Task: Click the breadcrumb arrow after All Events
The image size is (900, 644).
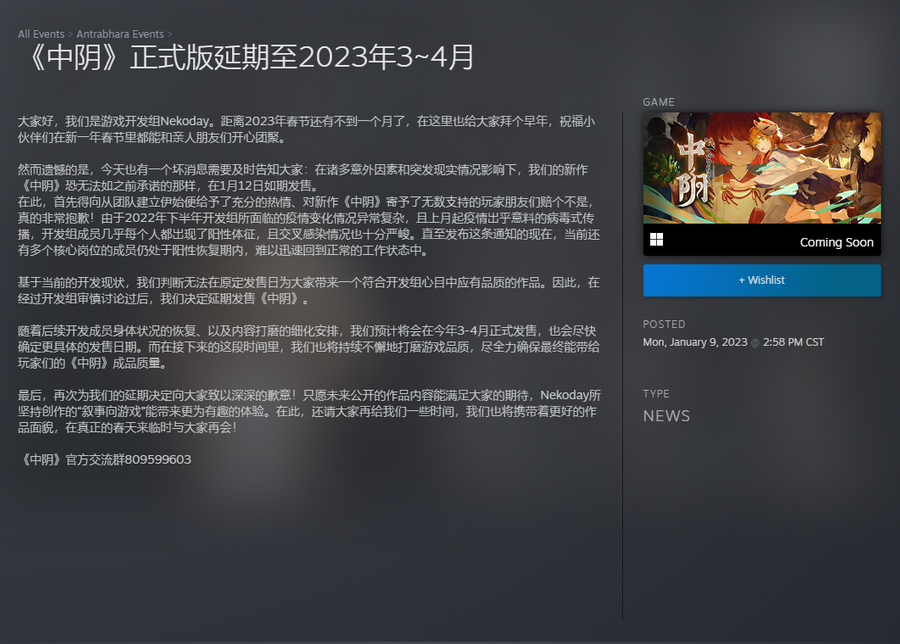Action: (69, 34)
